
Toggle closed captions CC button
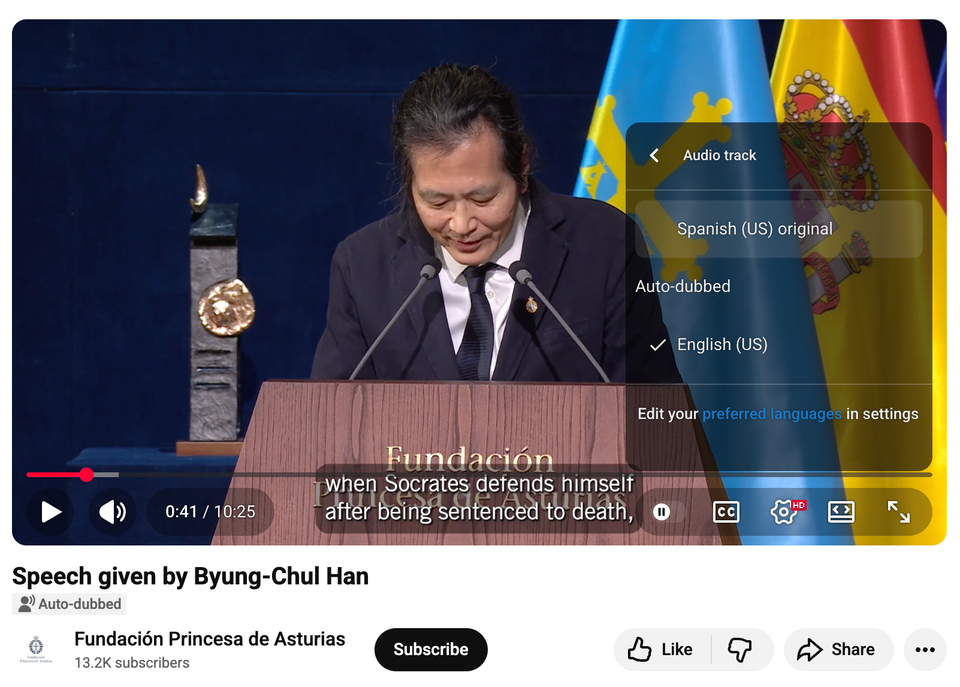(726, 512)
